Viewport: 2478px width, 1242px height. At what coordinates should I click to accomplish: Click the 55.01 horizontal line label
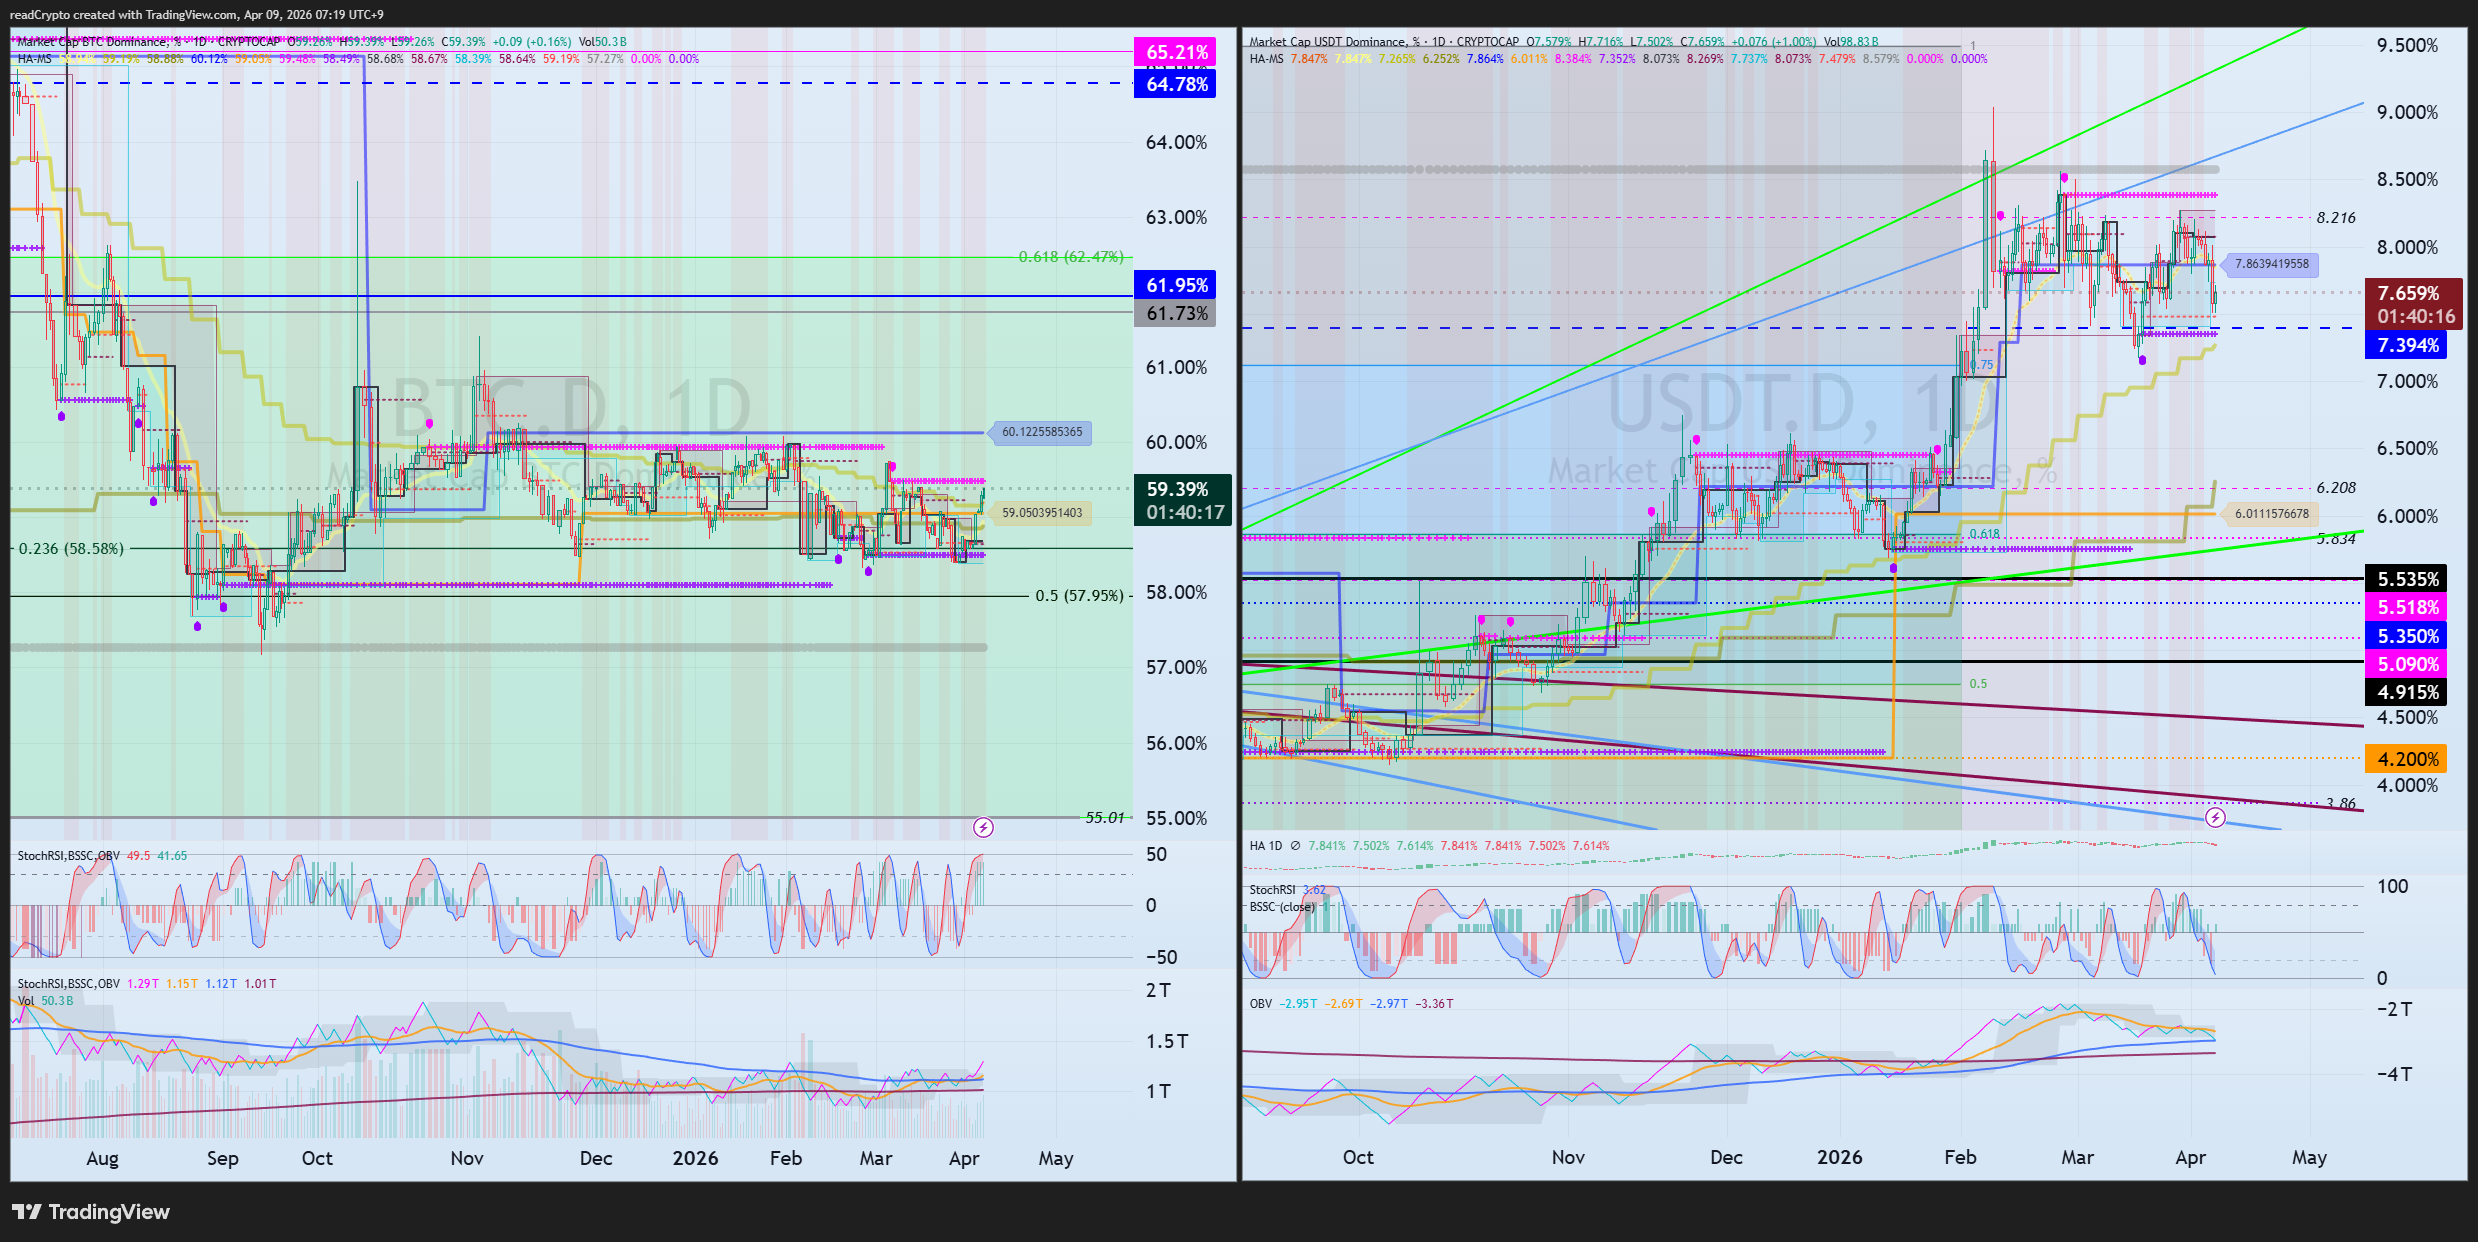tap(1104, 818)
